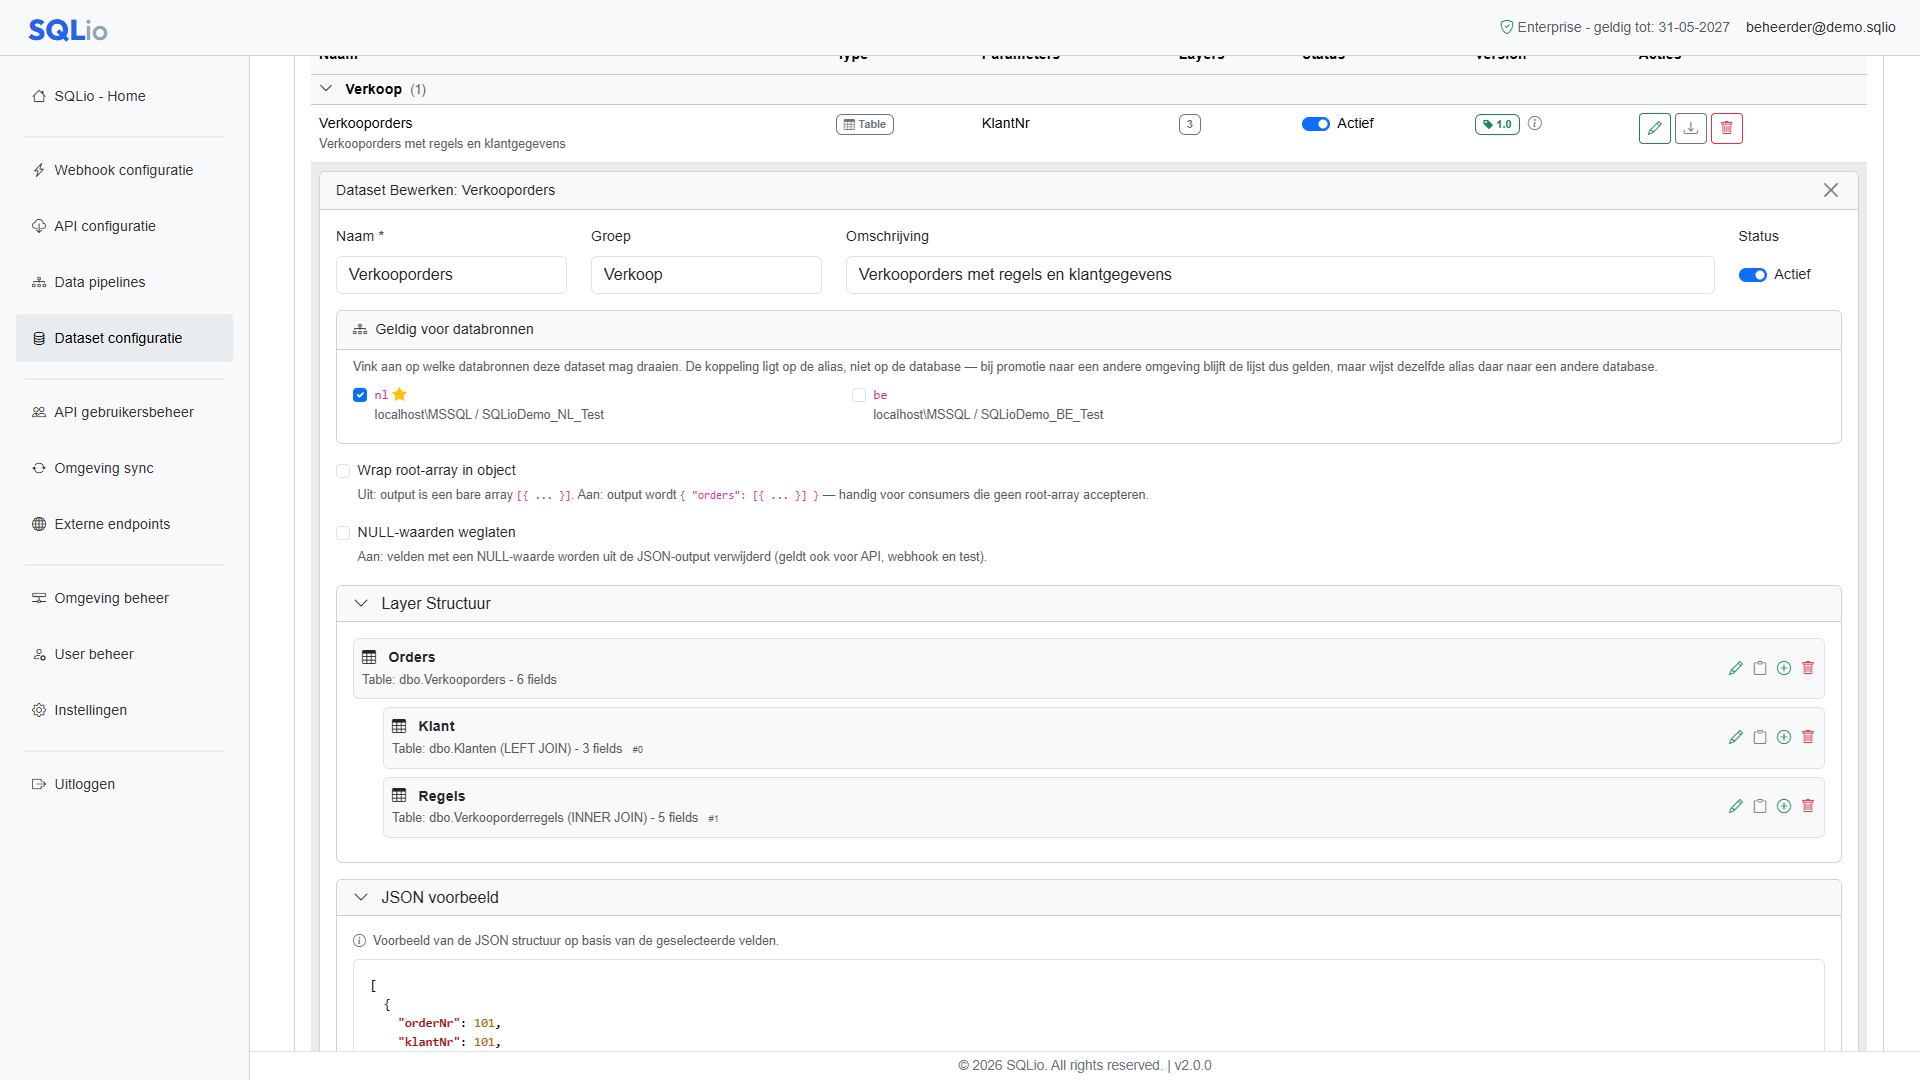Click version info icon next to 1.0

point(1535,123)
